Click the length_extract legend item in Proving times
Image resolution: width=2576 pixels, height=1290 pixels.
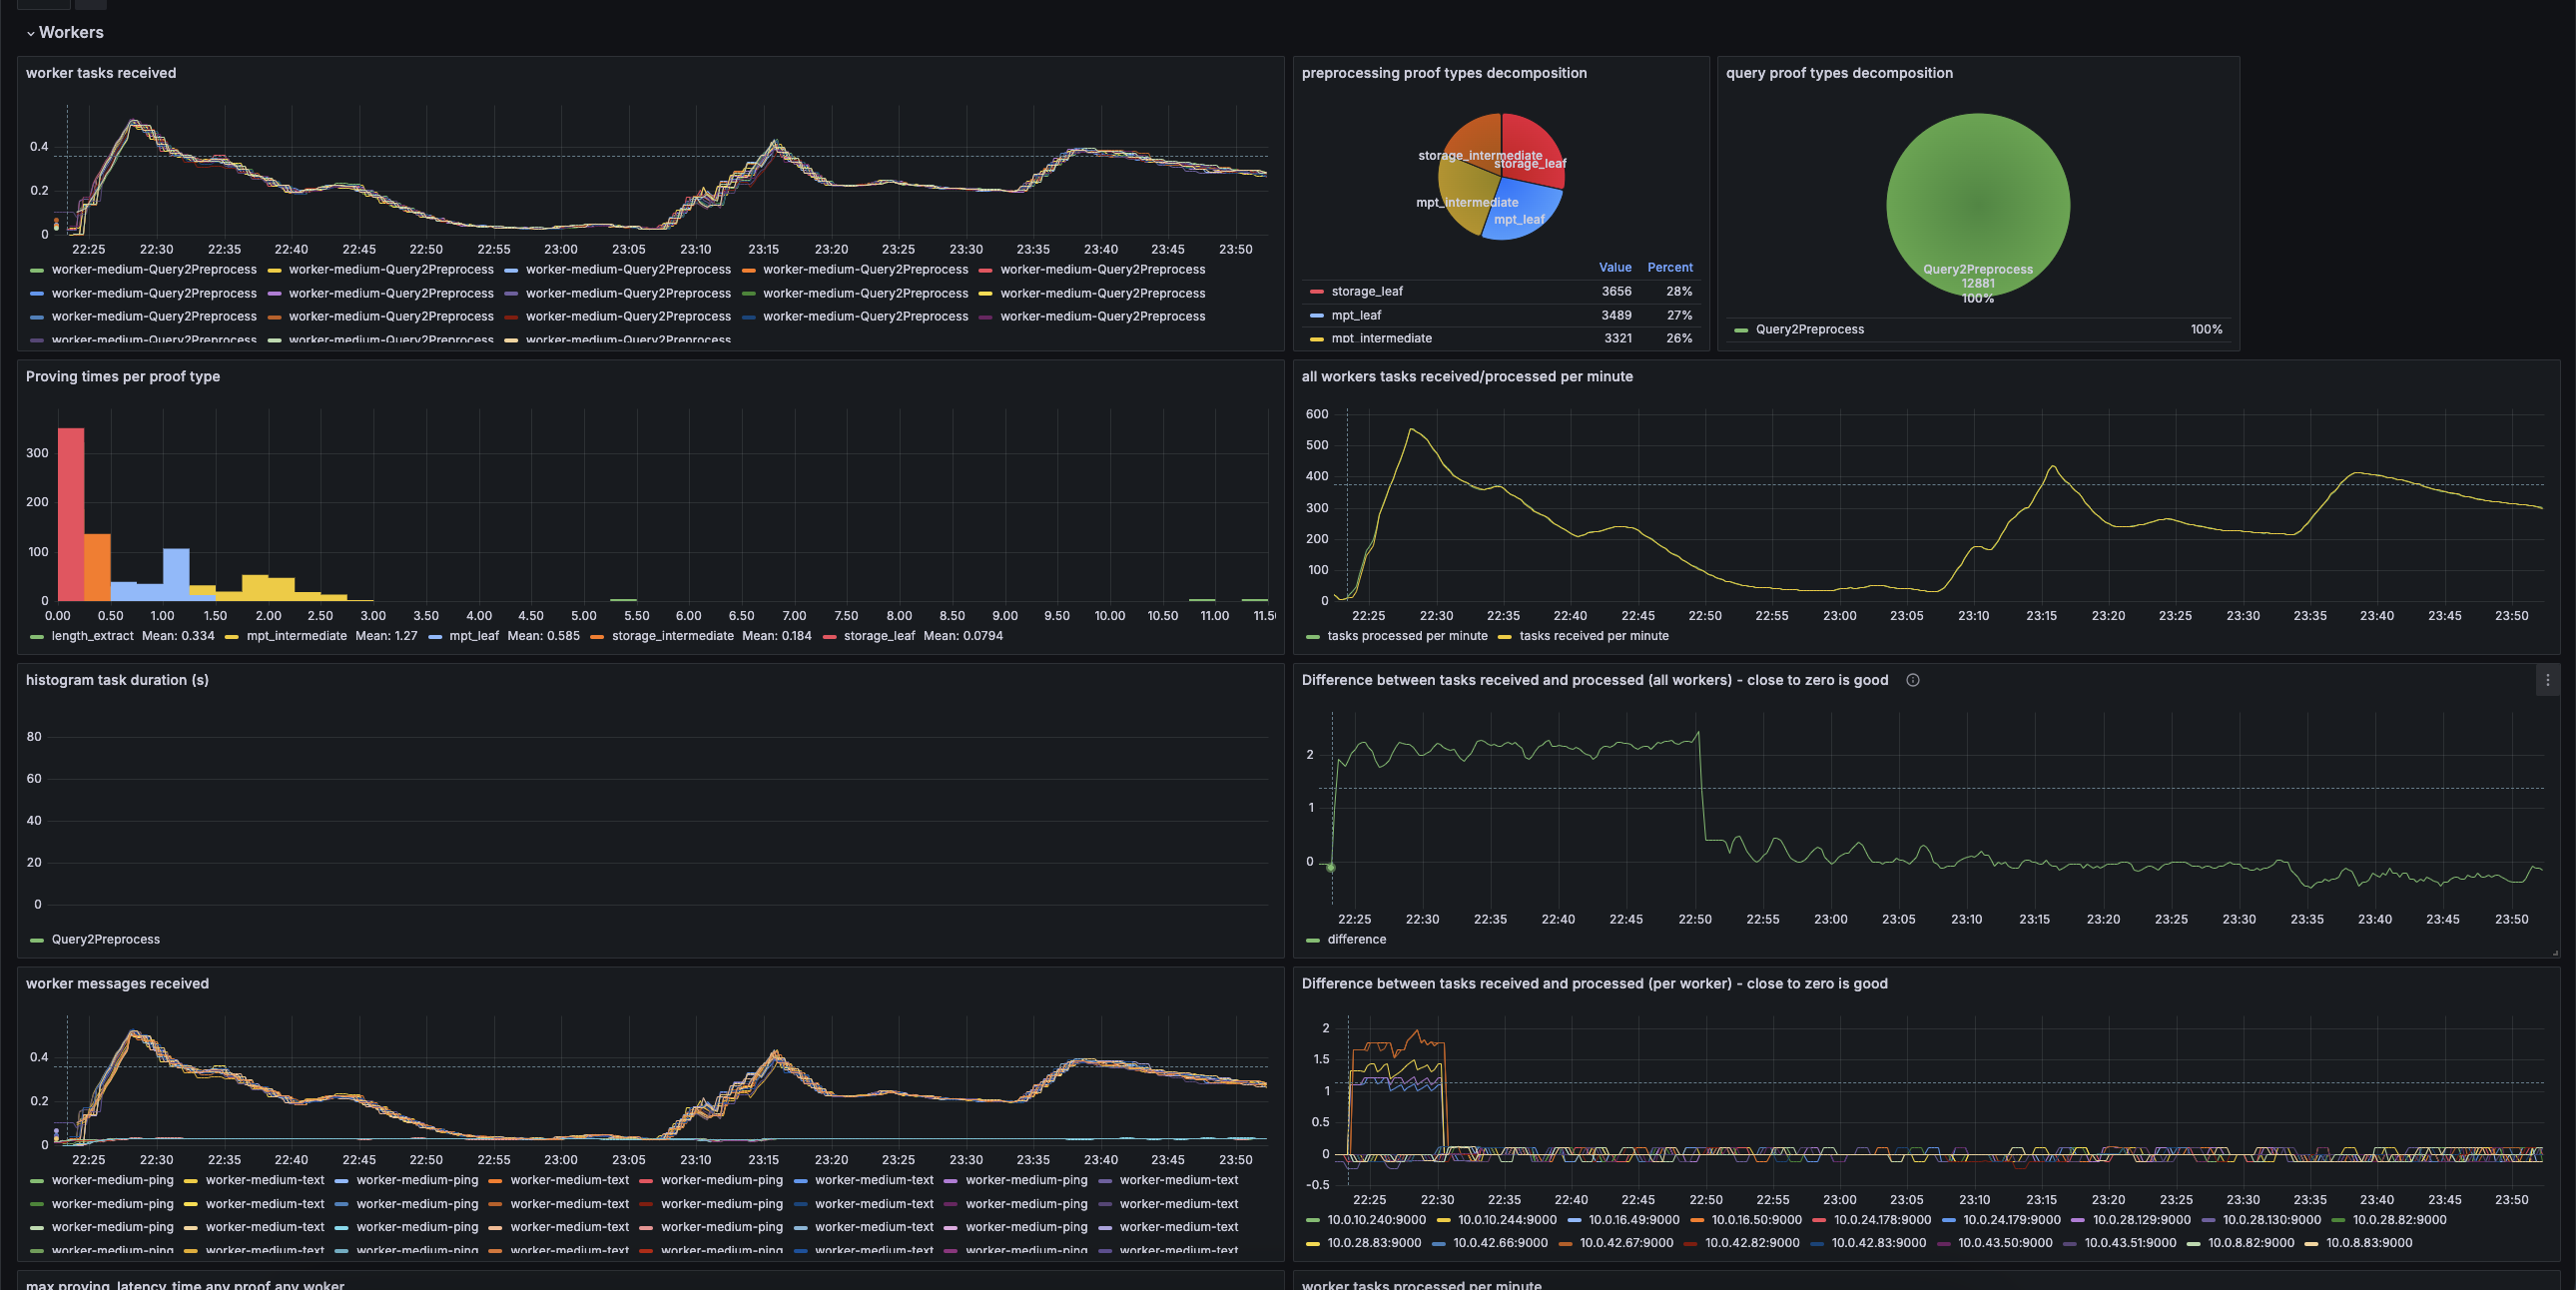coord(92,636)
